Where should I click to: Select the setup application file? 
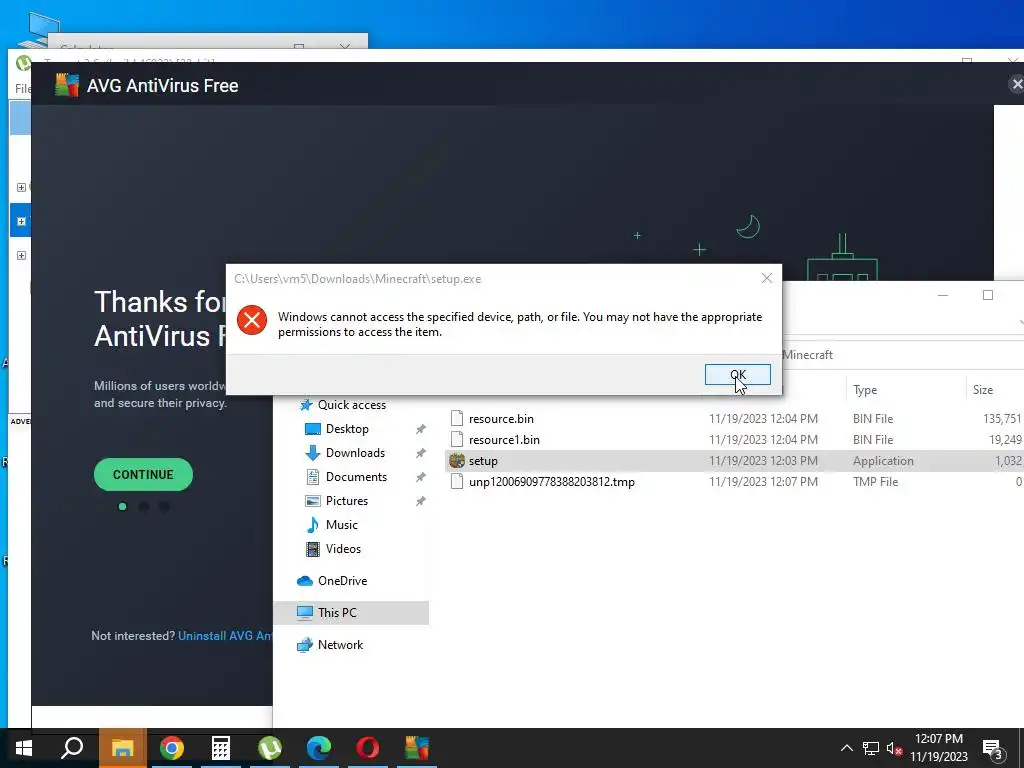pos(483,461)
